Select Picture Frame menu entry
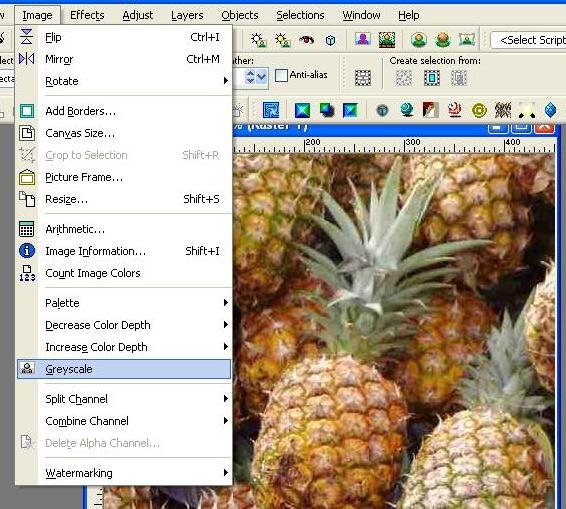 [x=123, y=177]
